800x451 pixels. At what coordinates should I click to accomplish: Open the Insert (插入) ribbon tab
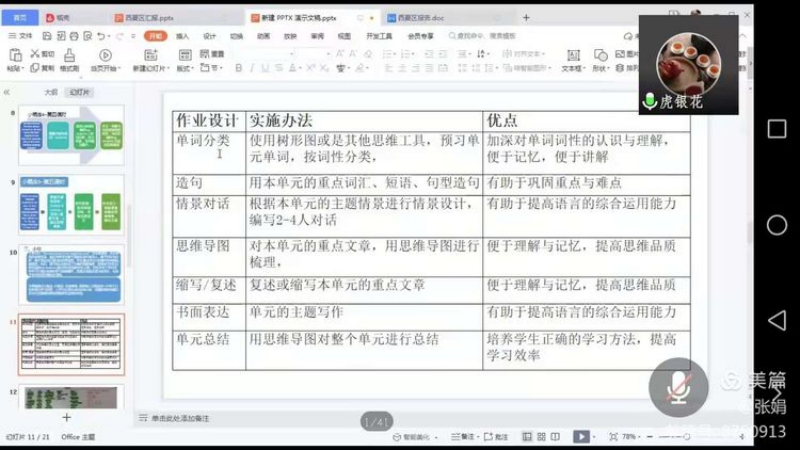point(182,36)
